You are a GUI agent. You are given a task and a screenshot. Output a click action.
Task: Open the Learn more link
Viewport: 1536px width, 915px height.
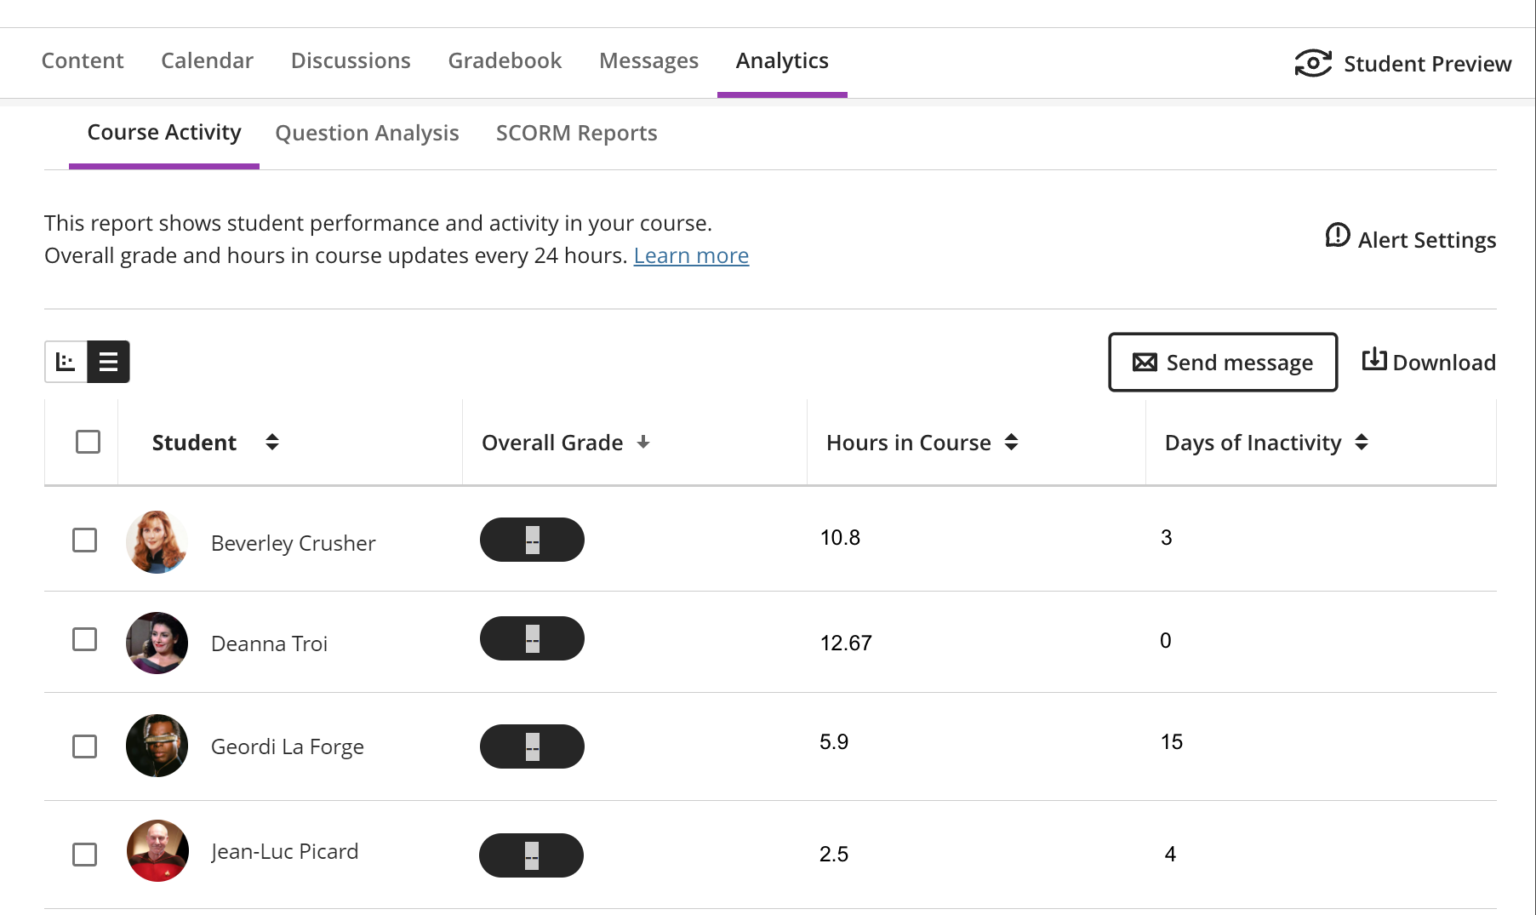691,255
